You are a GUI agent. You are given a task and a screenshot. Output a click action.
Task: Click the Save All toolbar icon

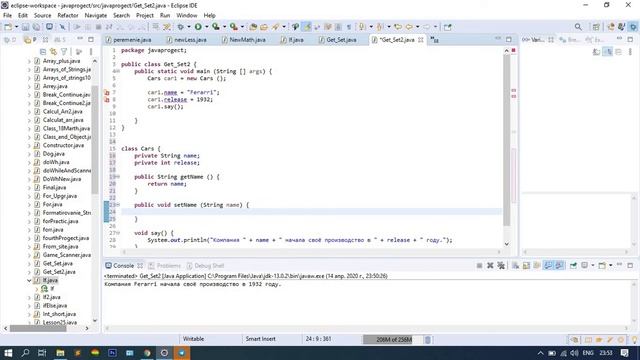point(36,27)
